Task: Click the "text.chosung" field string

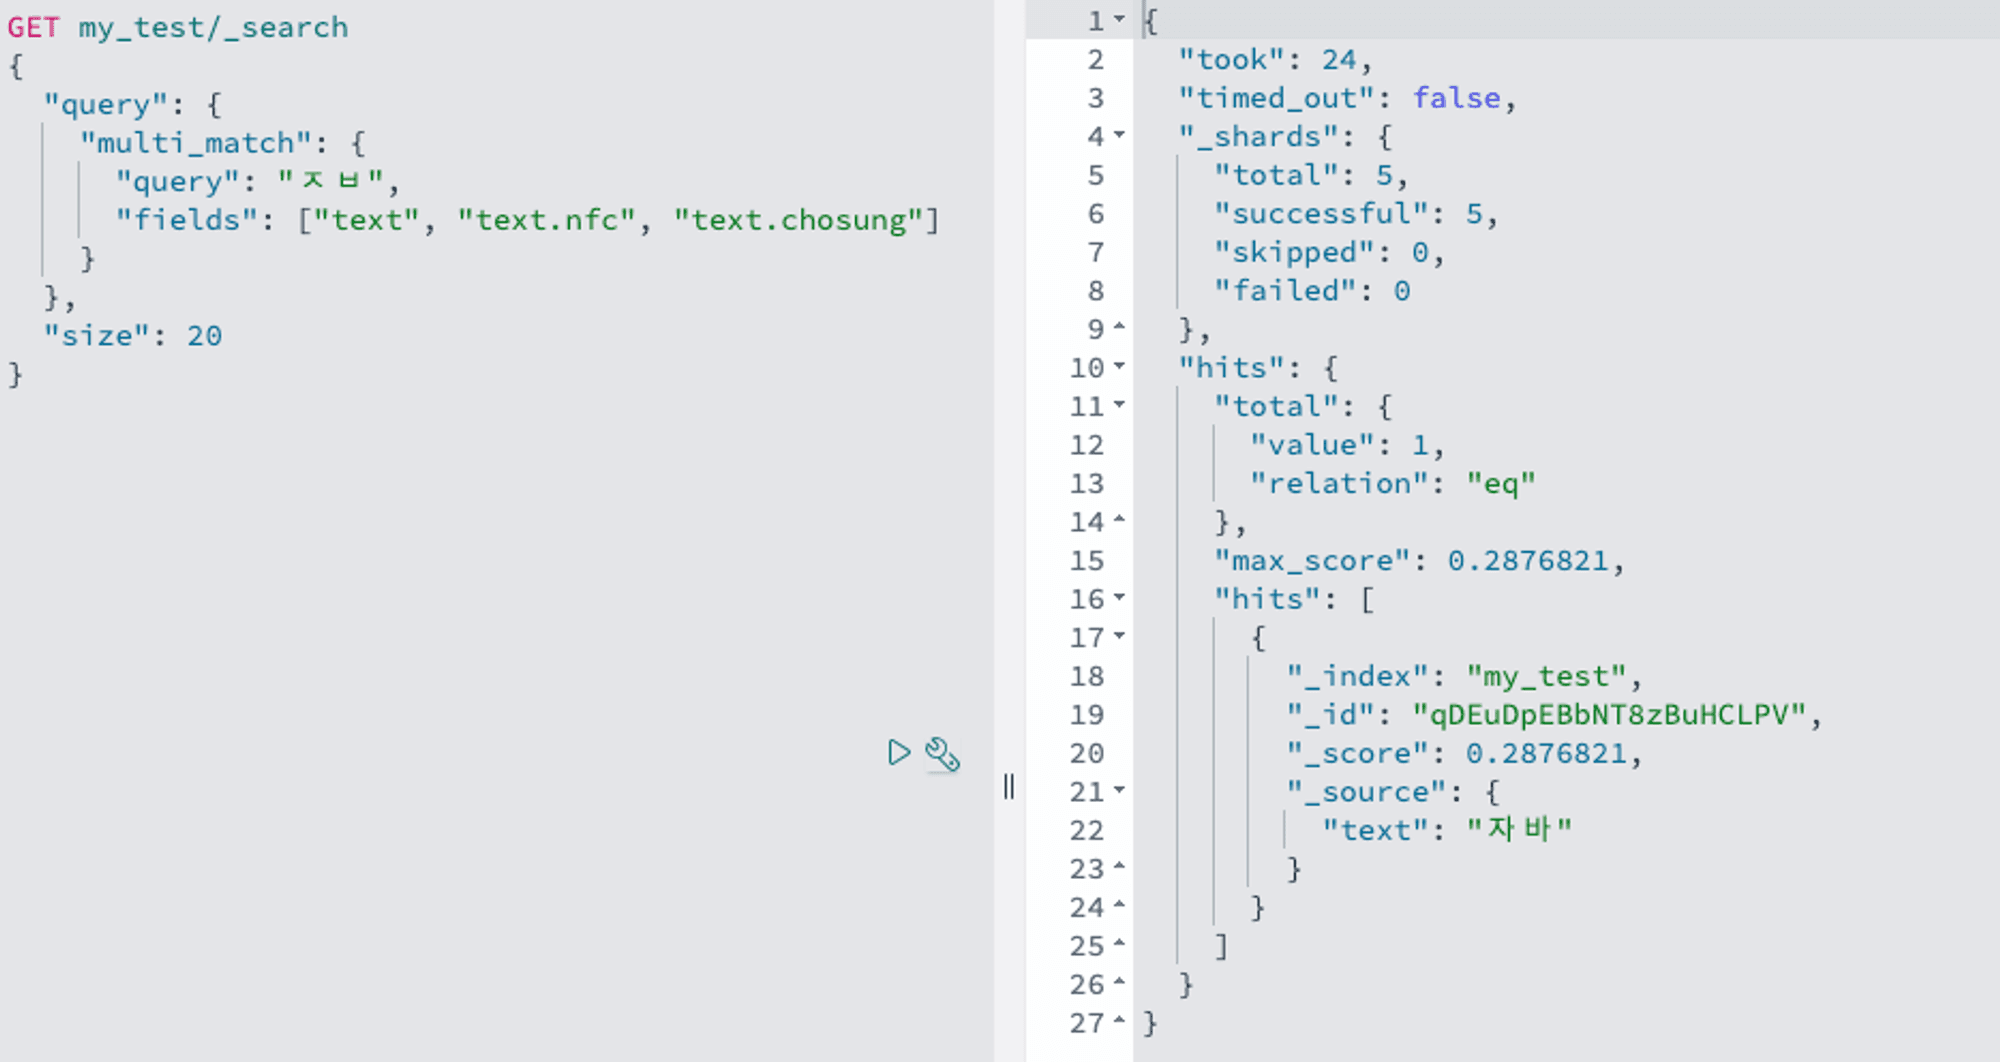Action: pos(798,220)
